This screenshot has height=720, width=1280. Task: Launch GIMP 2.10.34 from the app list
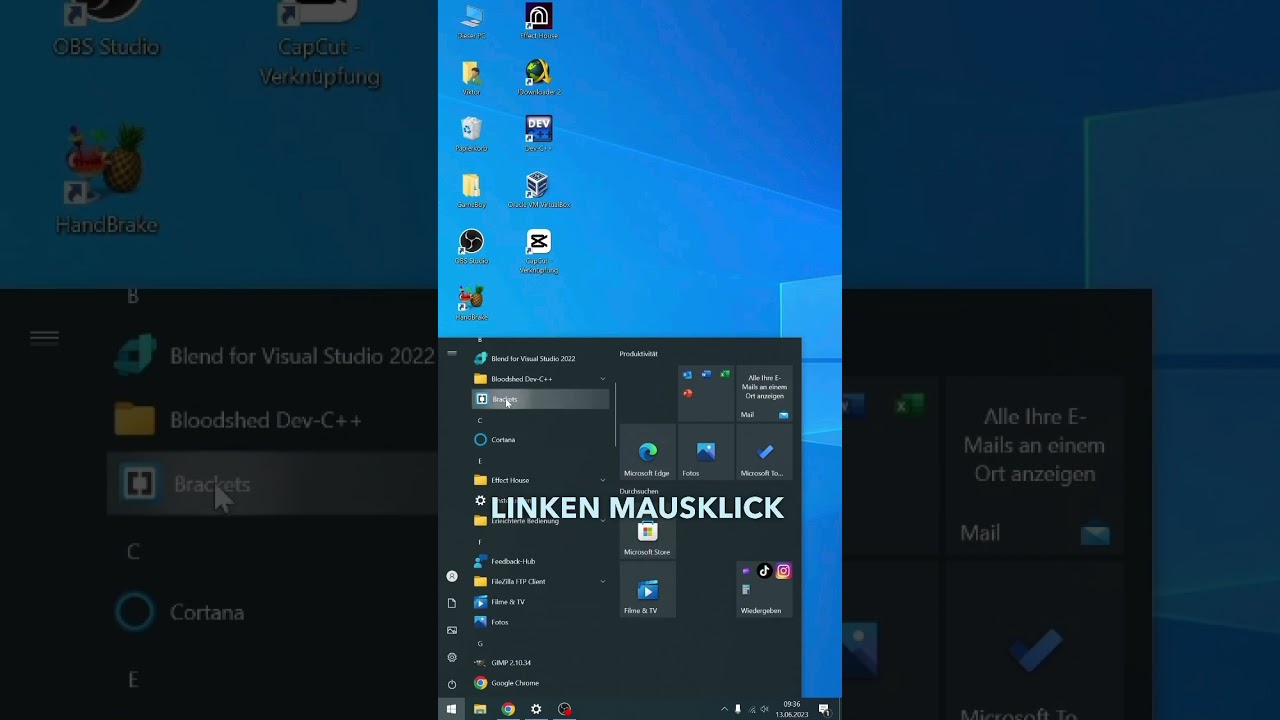coord(540,662)
